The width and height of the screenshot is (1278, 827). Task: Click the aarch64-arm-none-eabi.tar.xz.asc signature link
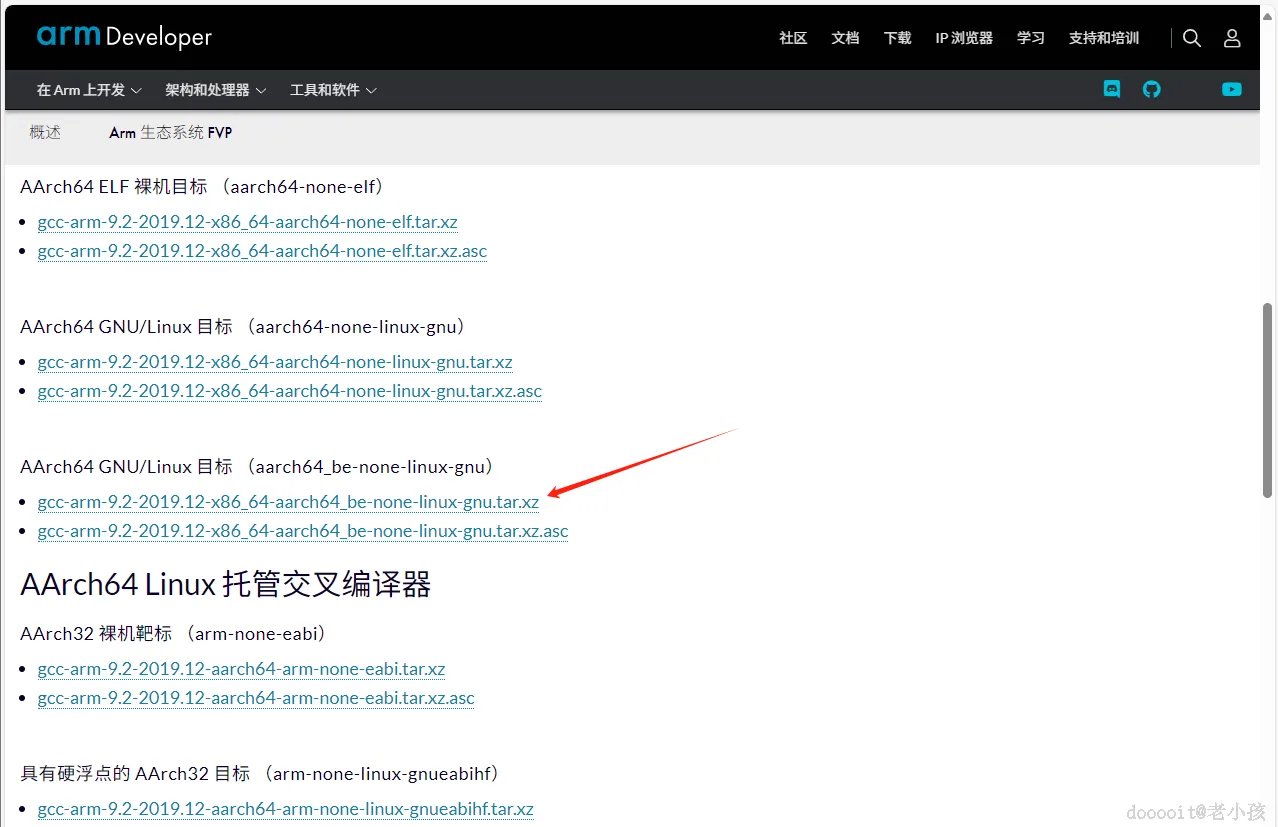[256, 697]
